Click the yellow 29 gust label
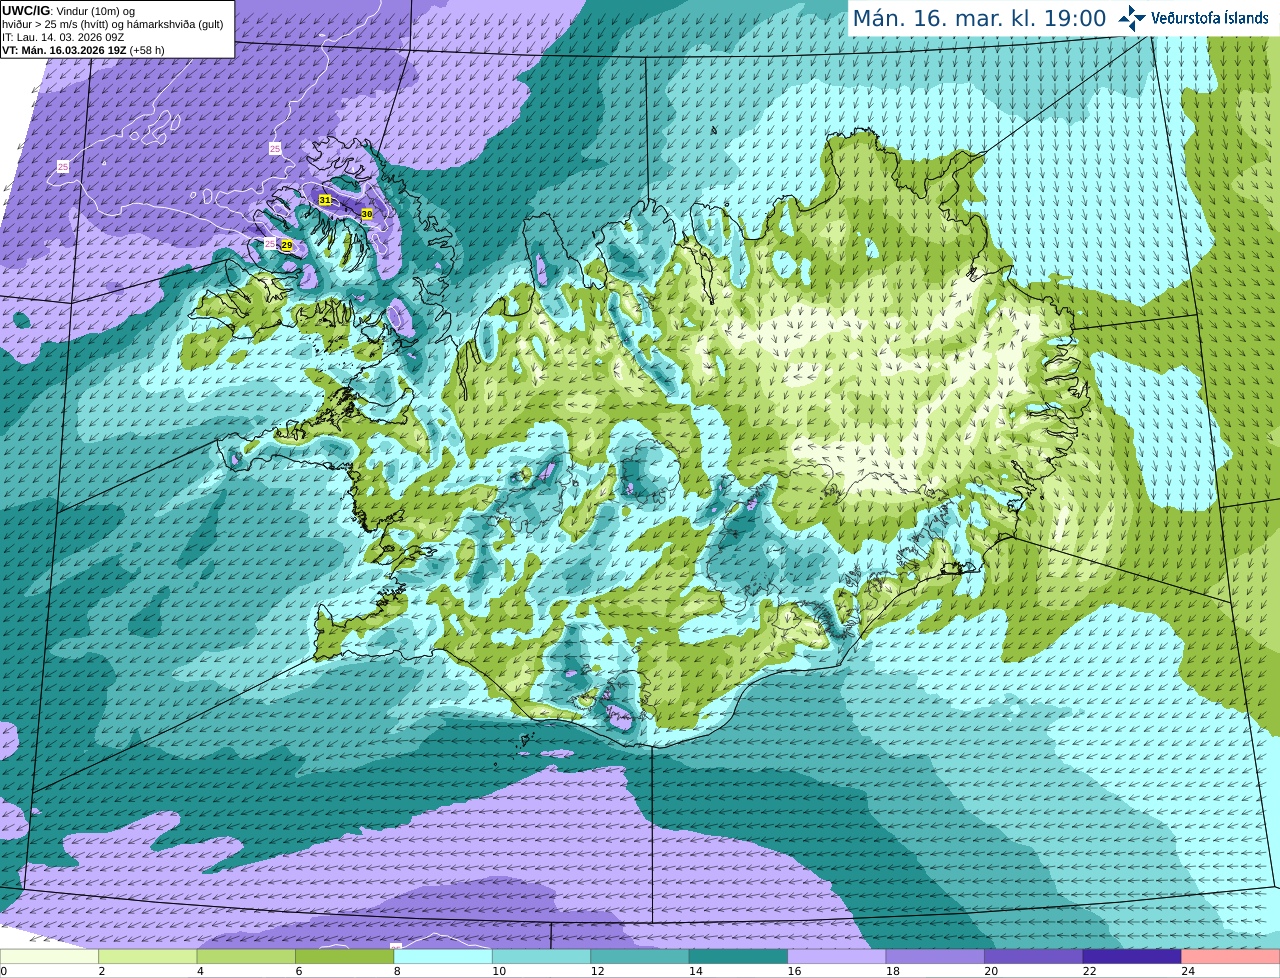 coord(287,245)
